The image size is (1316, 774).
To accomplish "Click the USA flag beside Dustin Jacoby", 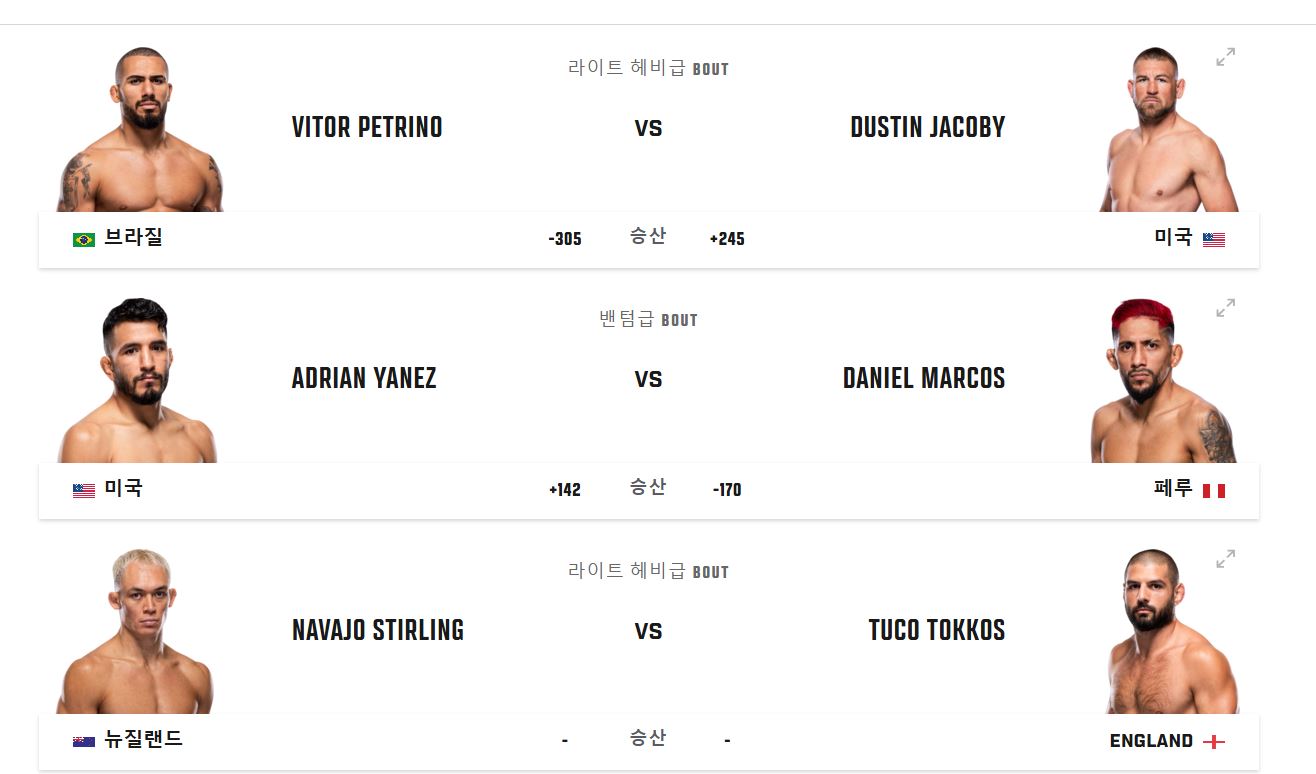I will coord(1212,239).
